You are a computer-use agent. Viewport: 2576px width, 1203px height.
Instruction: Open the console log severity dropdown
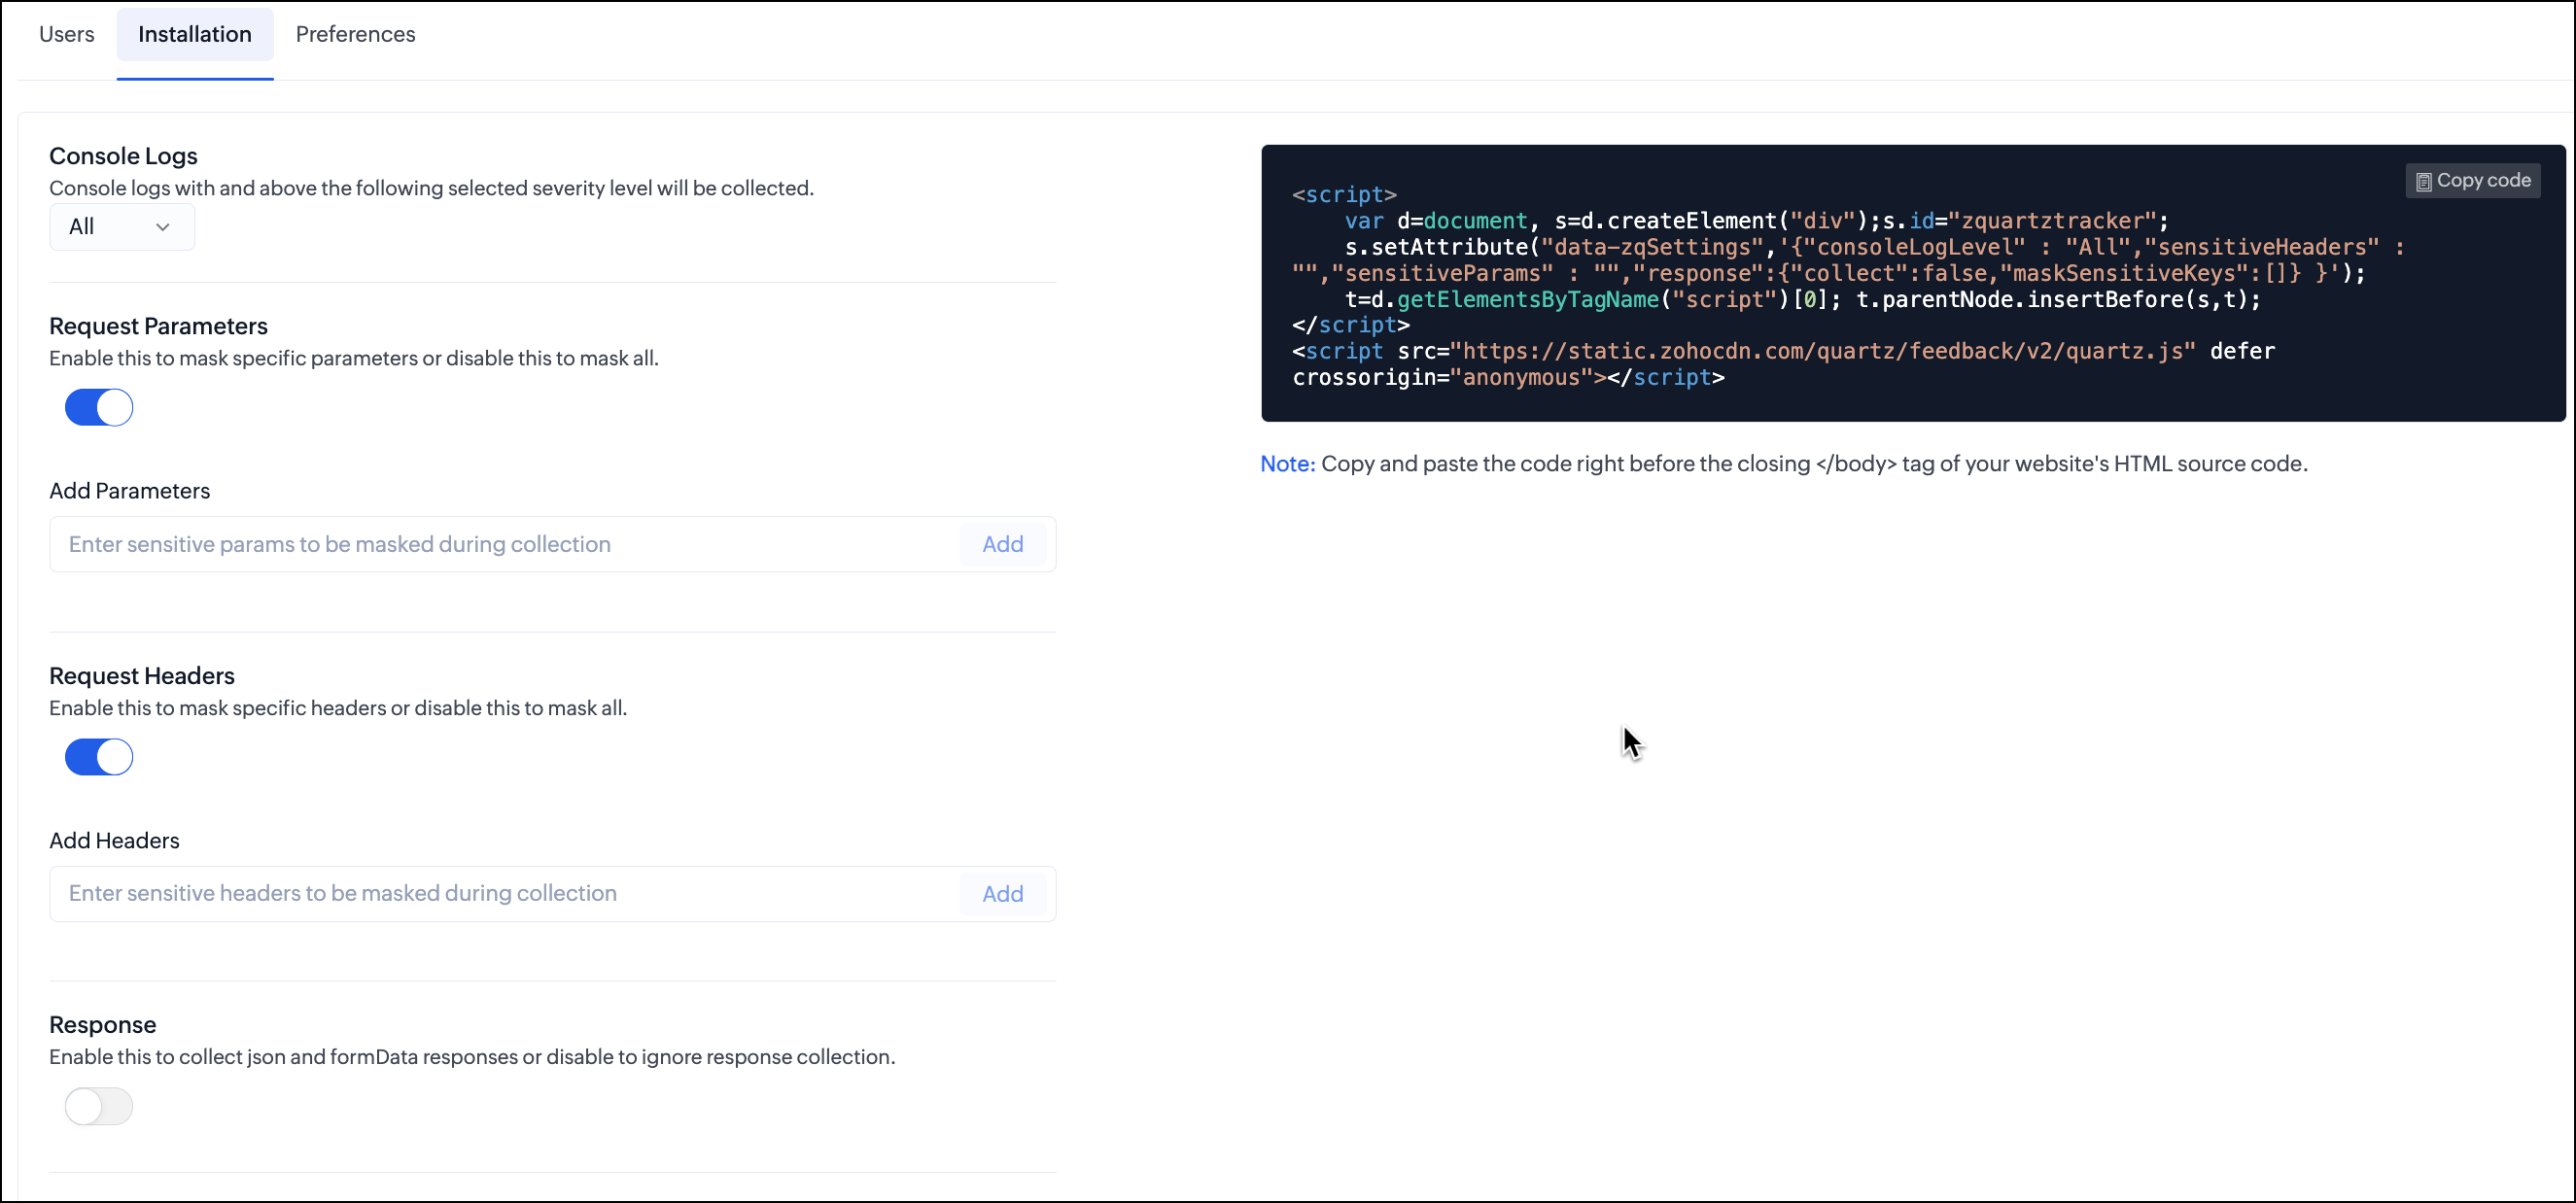[121, 227]
